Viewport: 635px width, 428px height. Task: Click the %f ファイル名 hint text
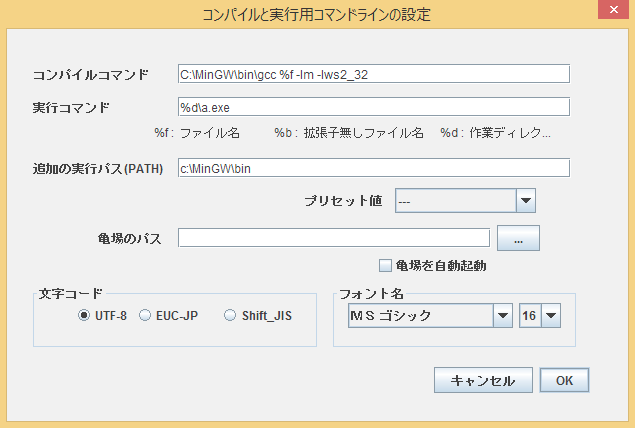(197, 132)
